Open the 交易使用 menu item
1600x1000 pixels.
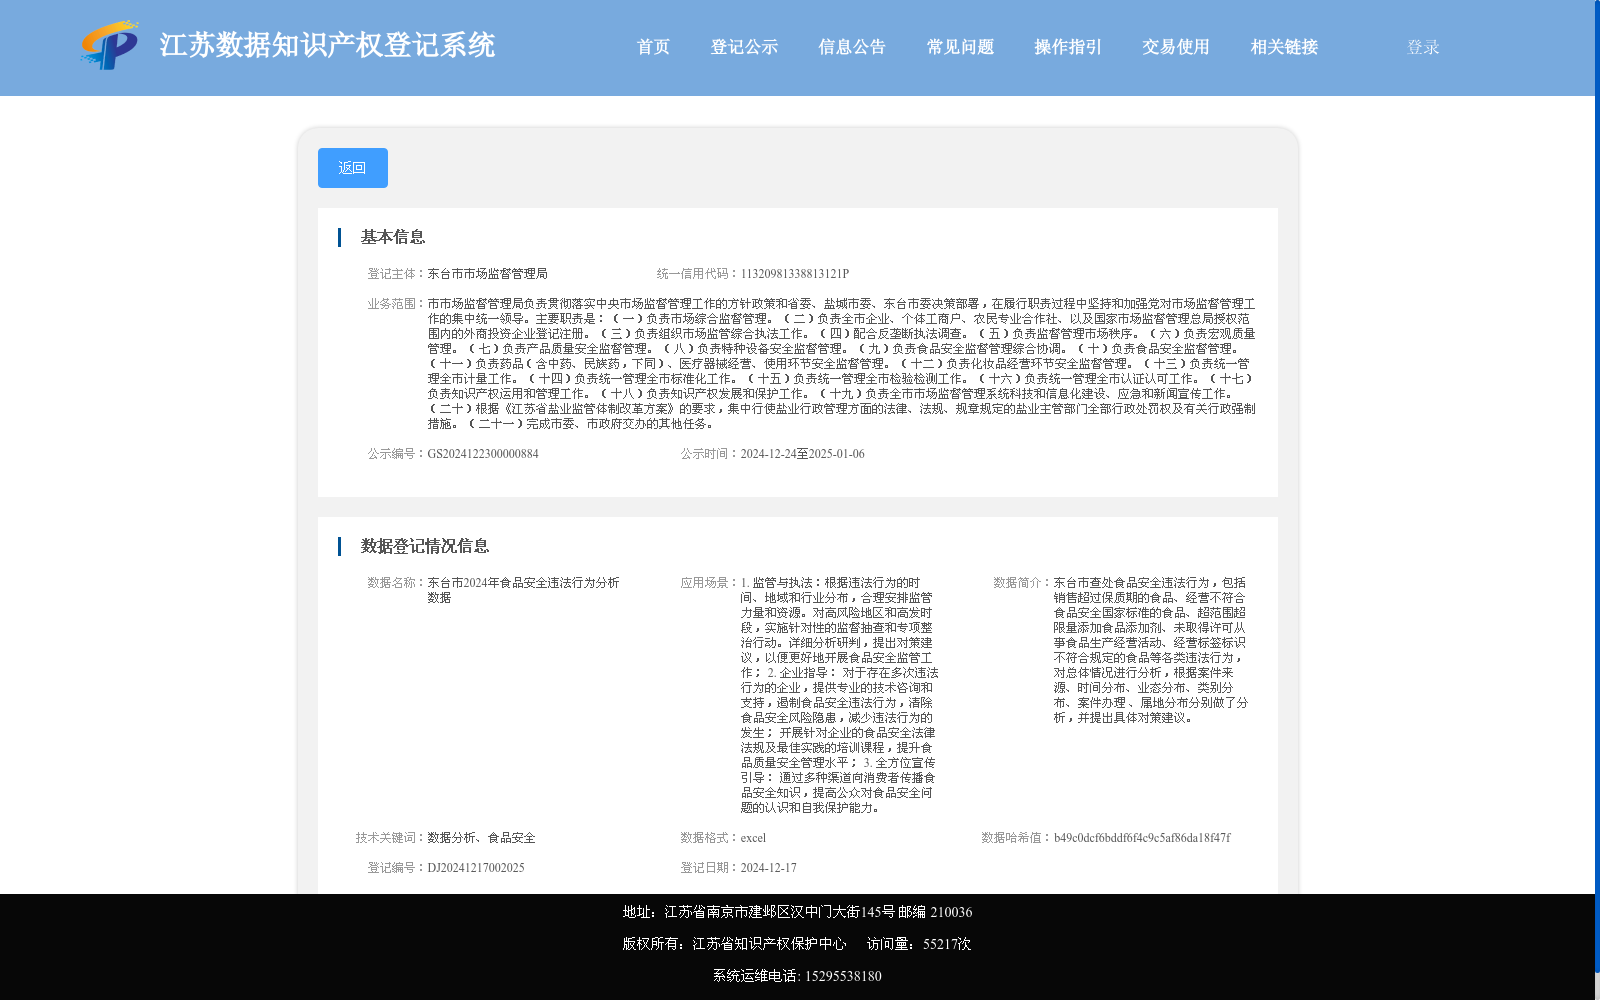1176,47
